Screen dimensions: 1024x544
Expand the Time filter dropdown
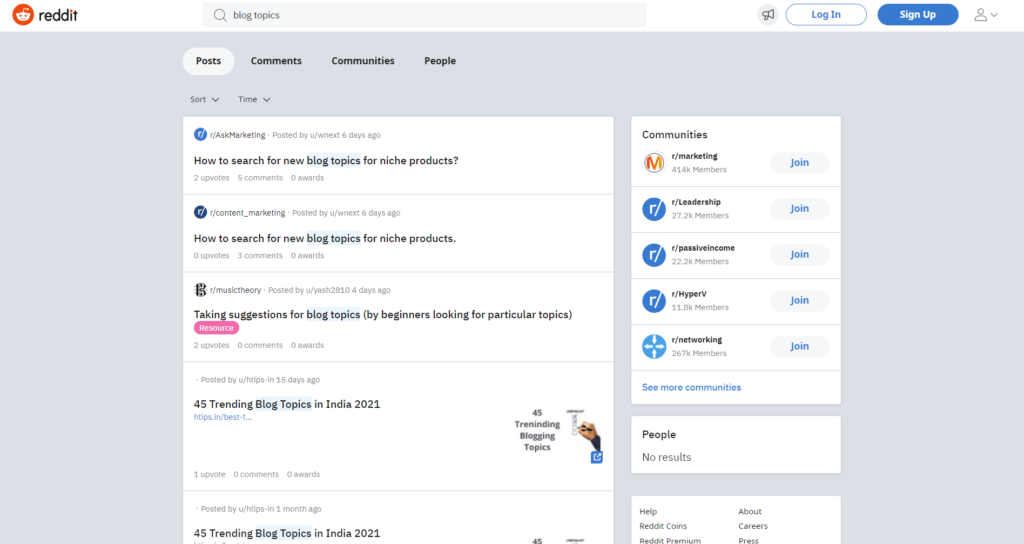point(254,99)
